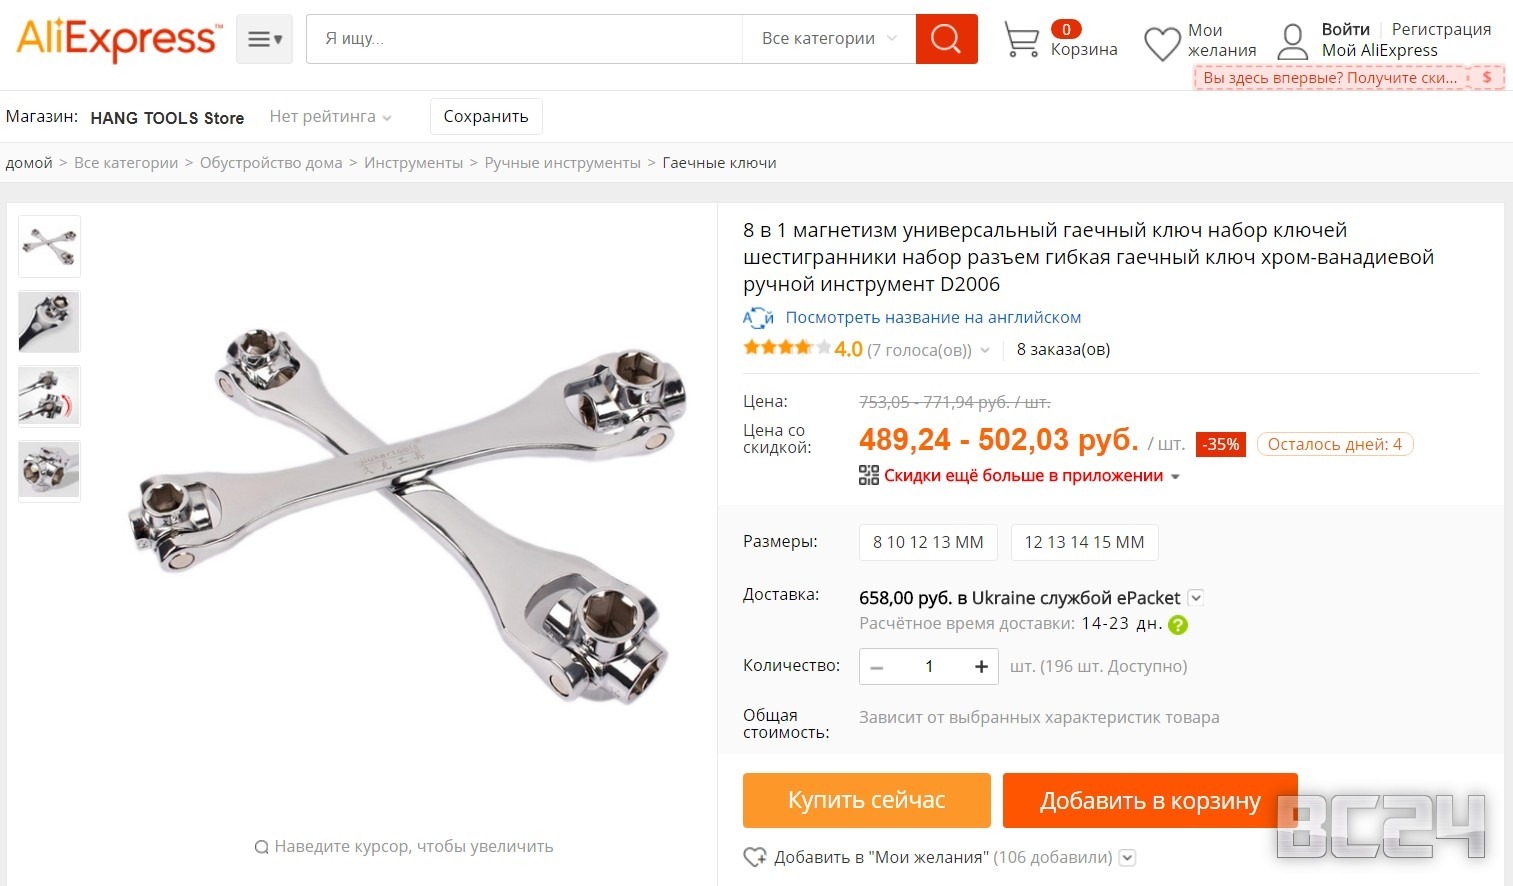
Task: Expand the 'Все категории' search dropdown
Action: (829, 39)
